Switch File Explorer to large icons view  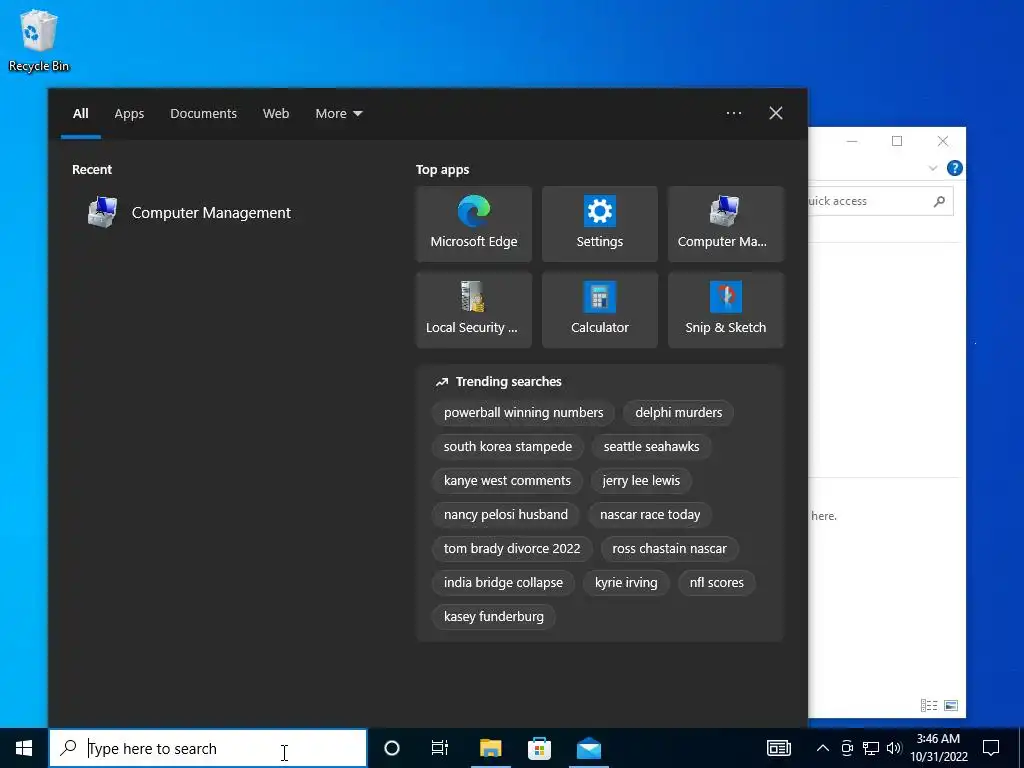point(951,705)
